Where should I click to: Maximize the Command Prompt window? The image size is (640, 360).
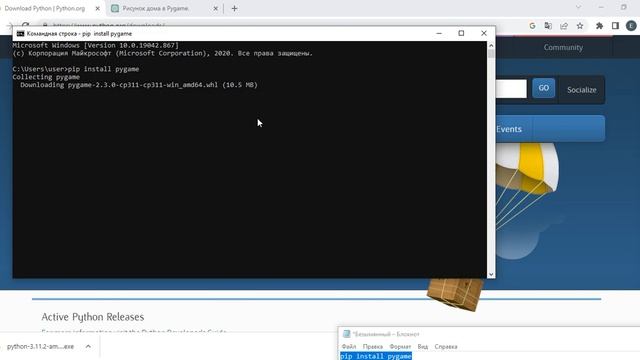(461, 33)
